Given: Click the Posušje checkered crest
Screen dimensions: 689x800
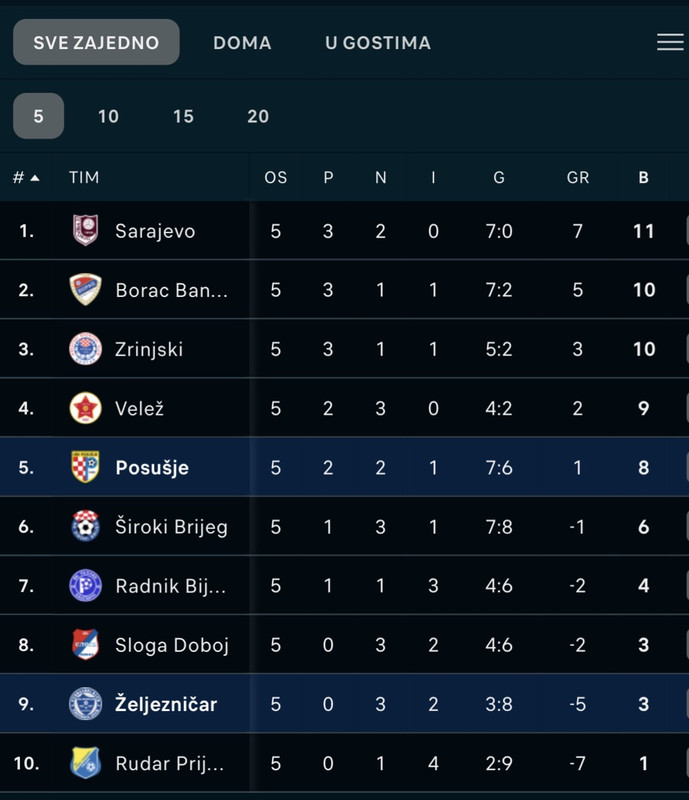Looking at the screenshot, I should click(x=85, y=467).
